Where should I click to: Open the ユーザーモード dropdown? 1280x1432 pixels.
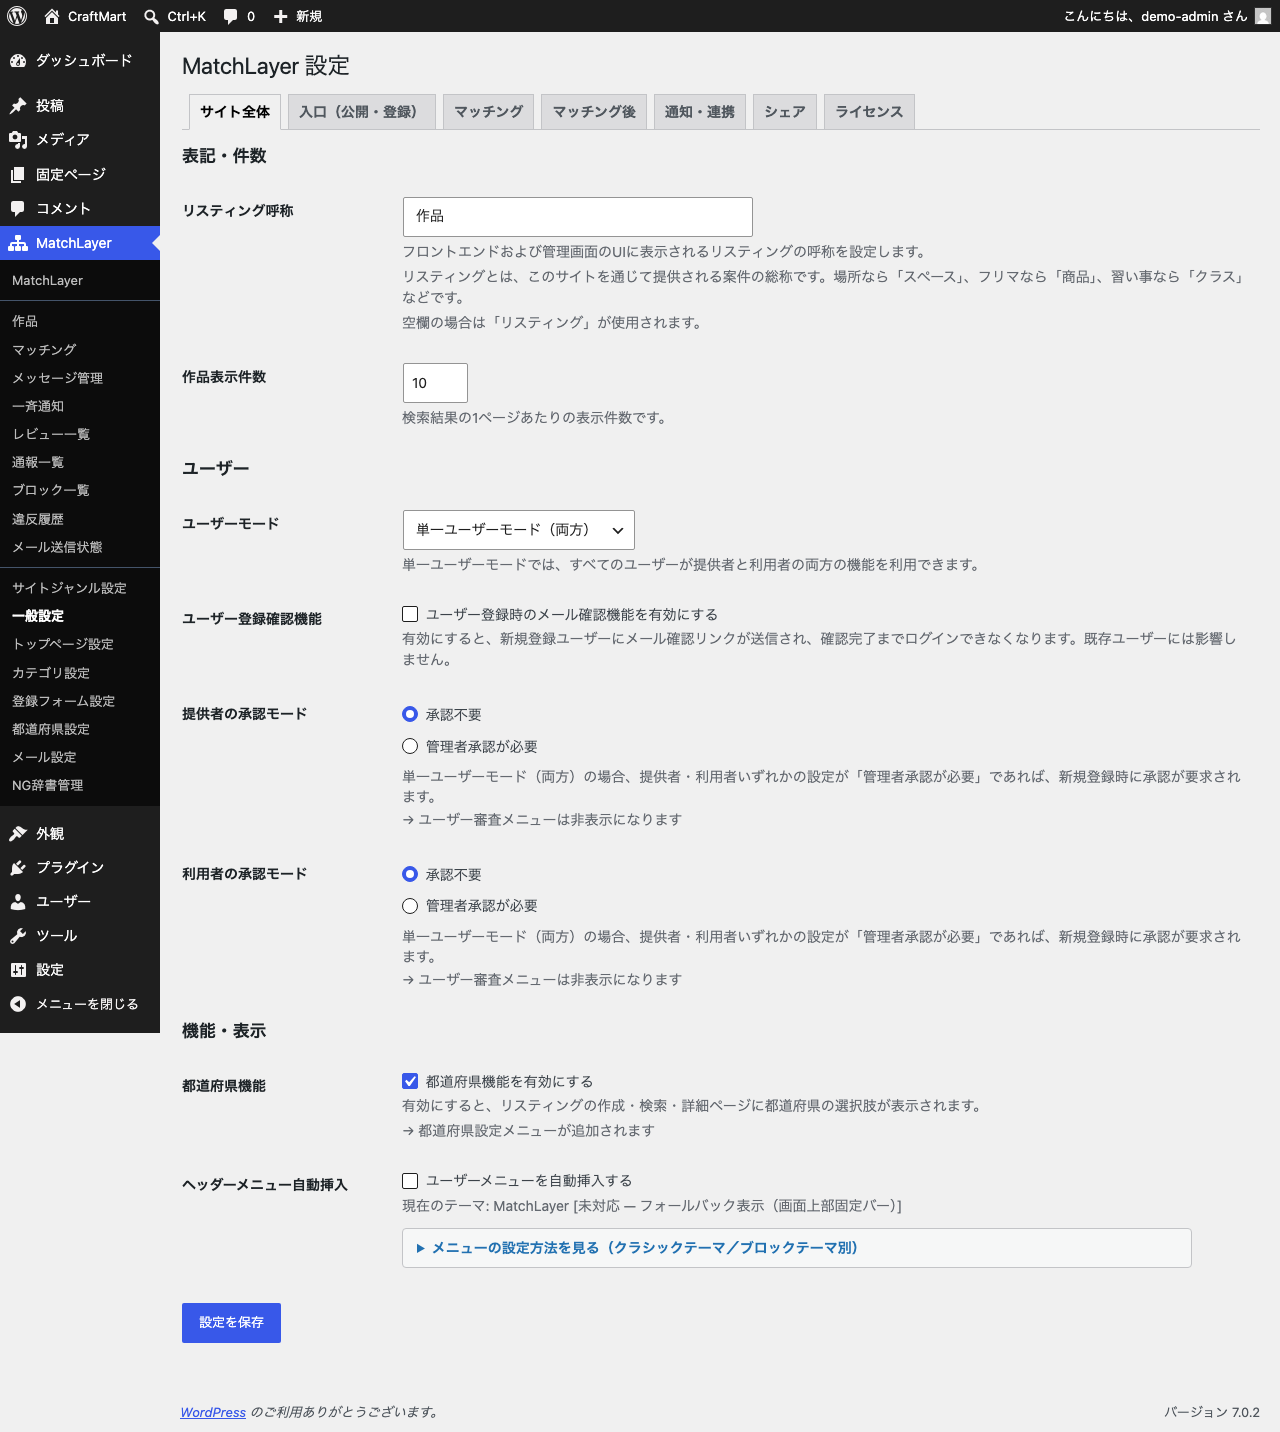519,530
